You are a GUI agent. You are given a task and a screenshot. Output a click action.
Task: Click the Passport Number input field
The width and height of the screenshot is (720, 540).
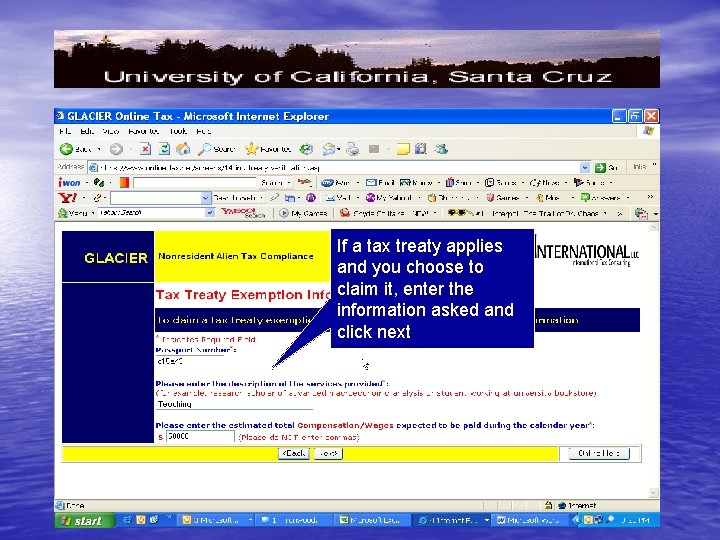click(189, 362)
